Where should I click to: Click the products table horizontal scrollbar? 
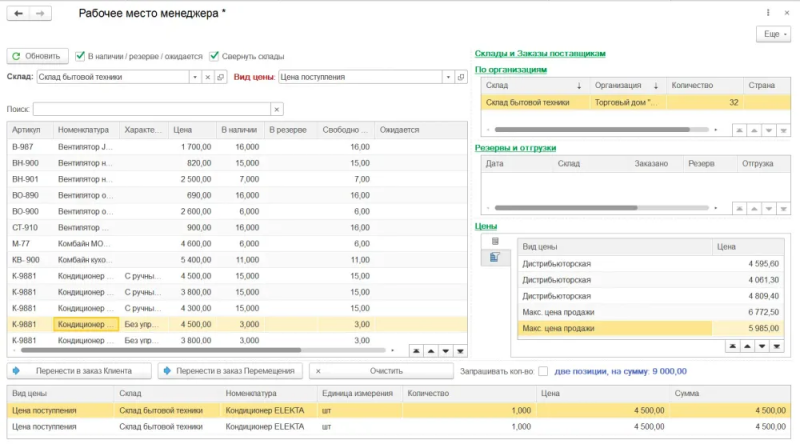(161, 350)
